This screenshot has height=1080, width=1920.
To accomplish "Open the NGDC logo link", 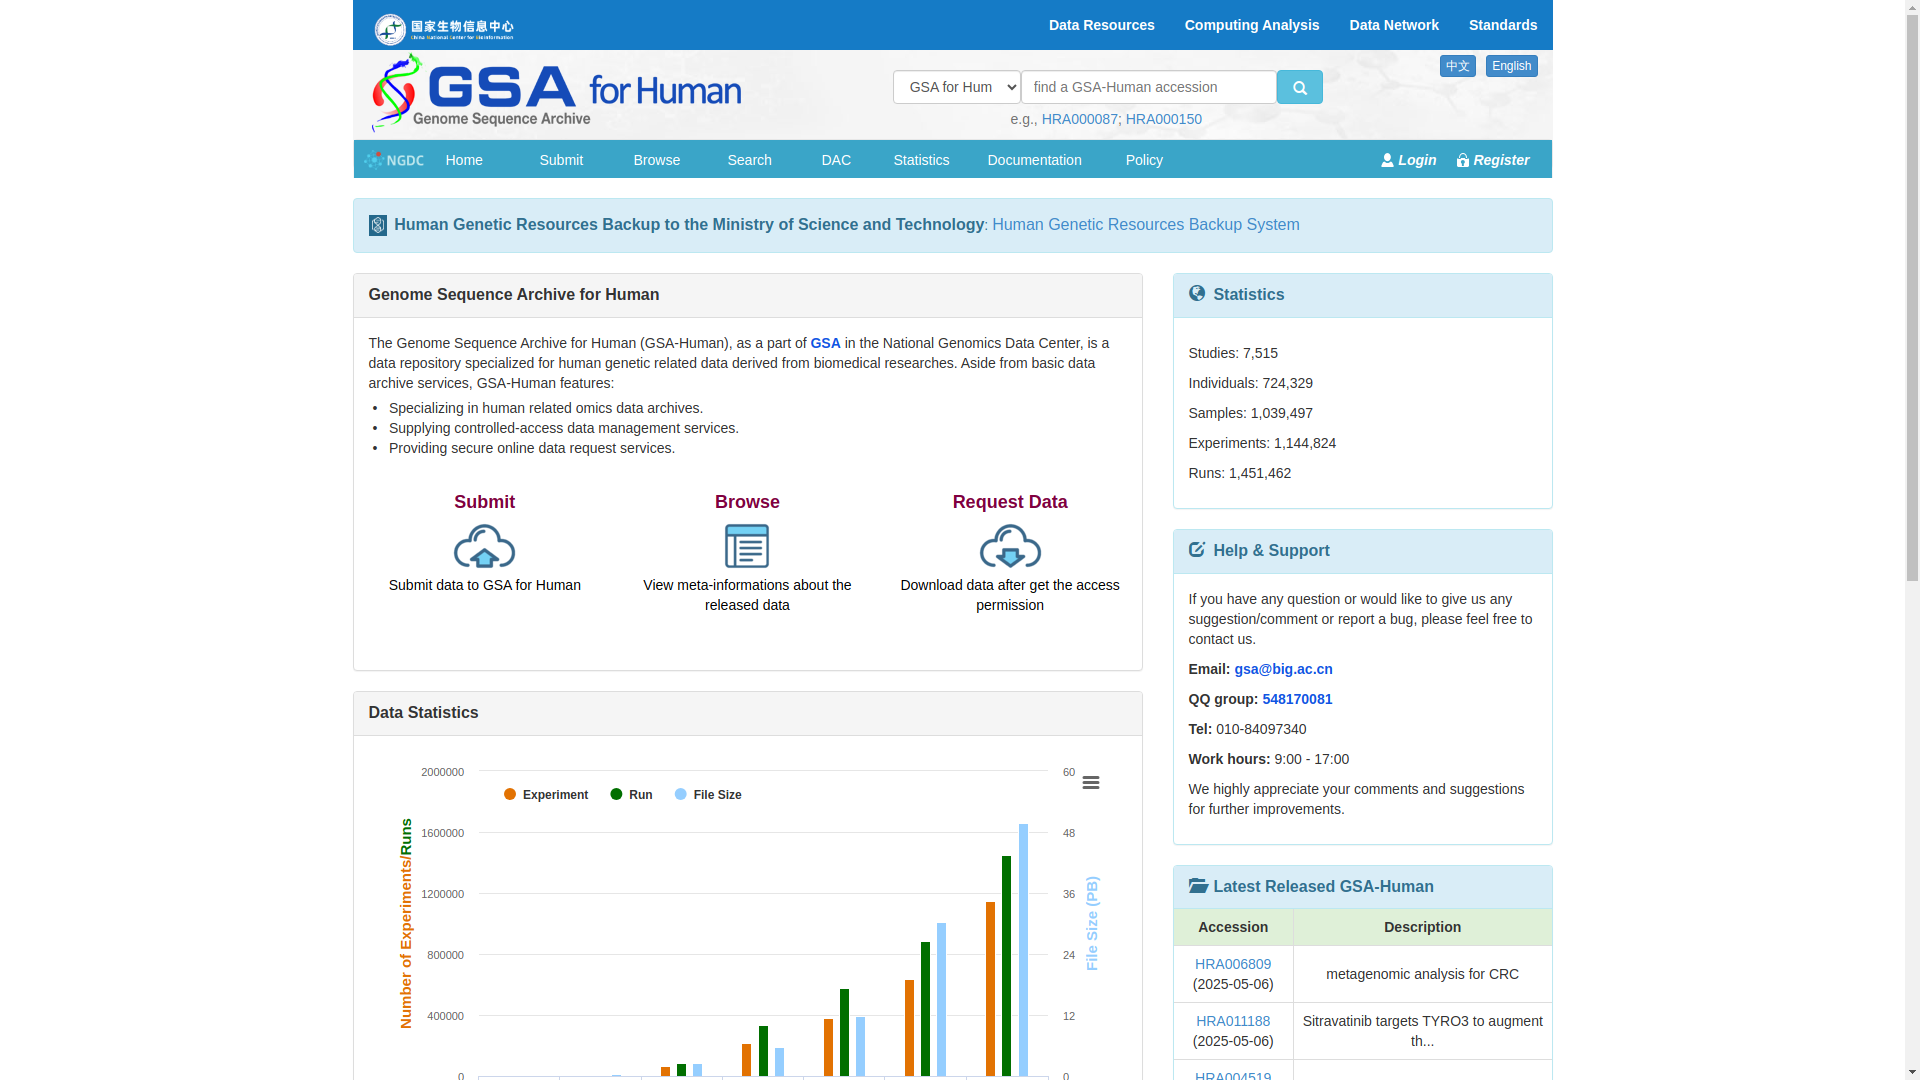I will 394,160.
